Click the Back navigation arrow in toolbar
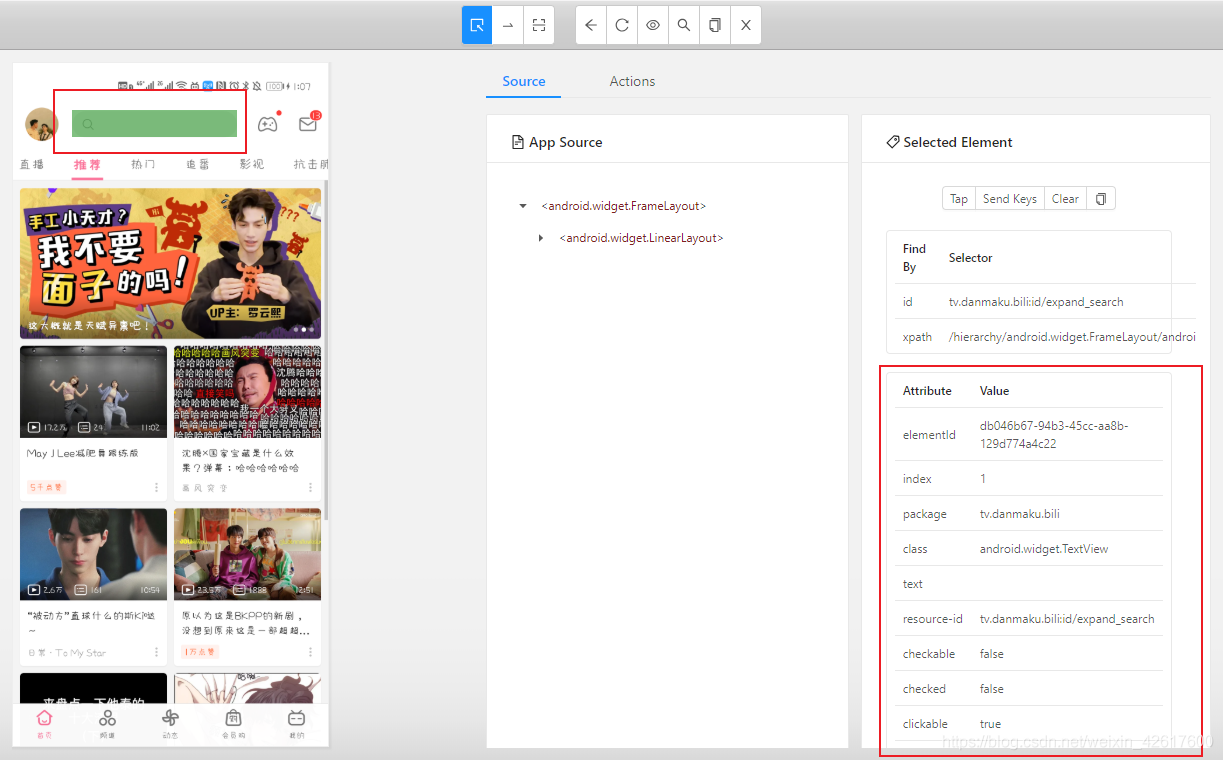This screenshot has width=1223, height=760. (x=591, y=25)
